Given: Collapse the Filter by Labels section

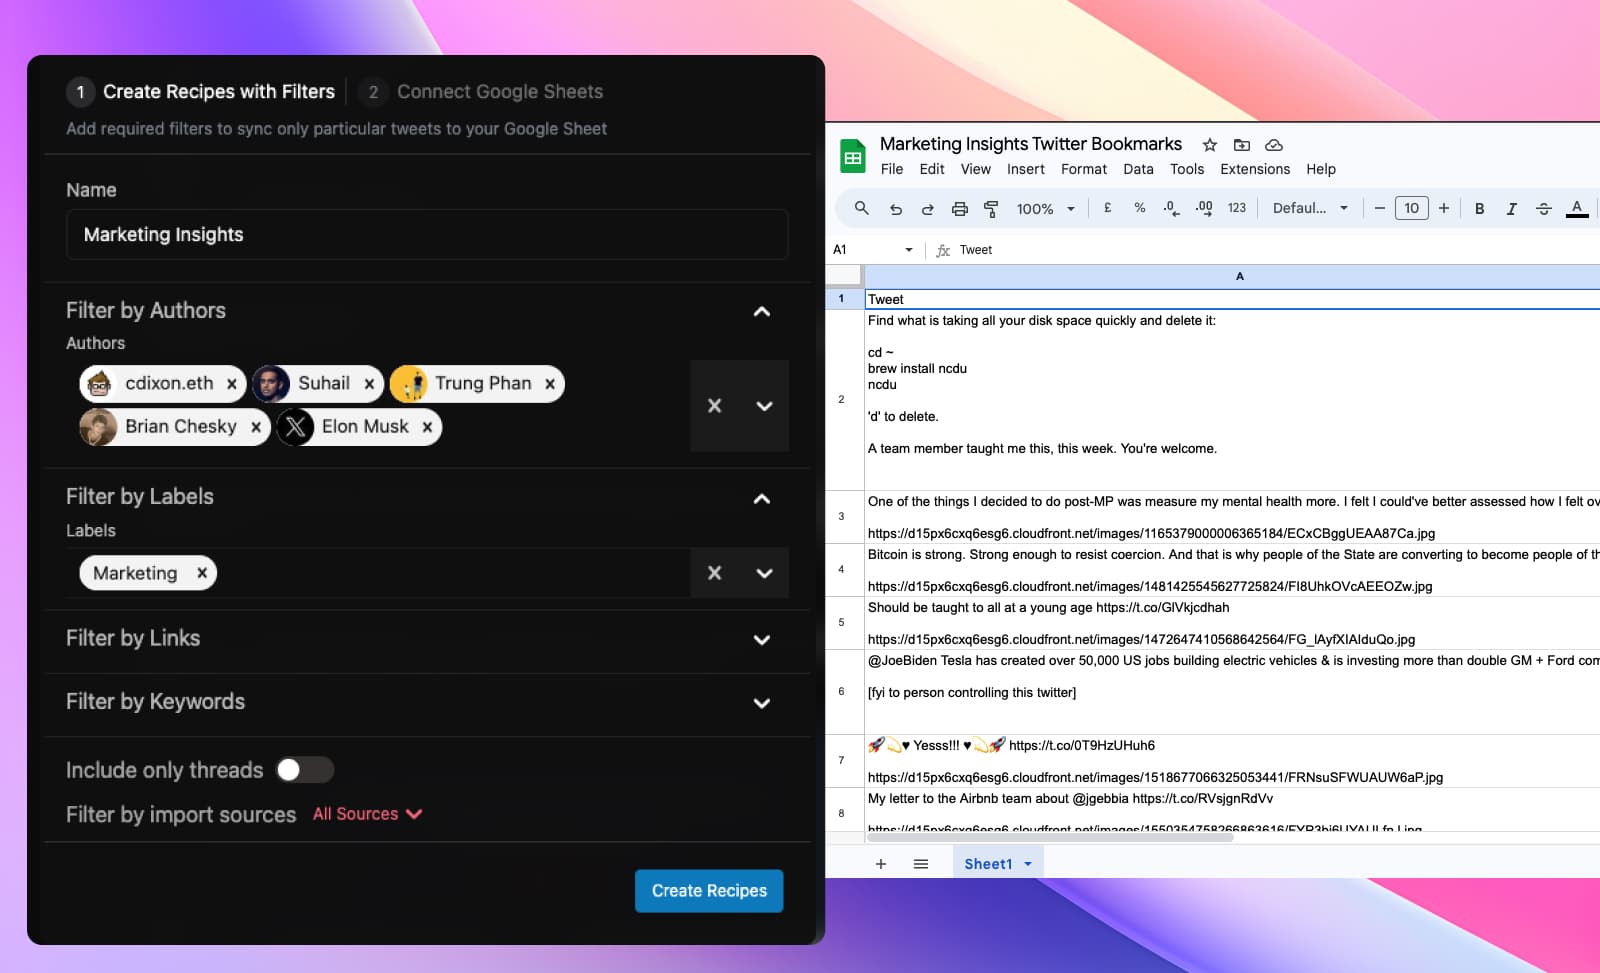Looking at the screenshot, I should tap(762, 498).
